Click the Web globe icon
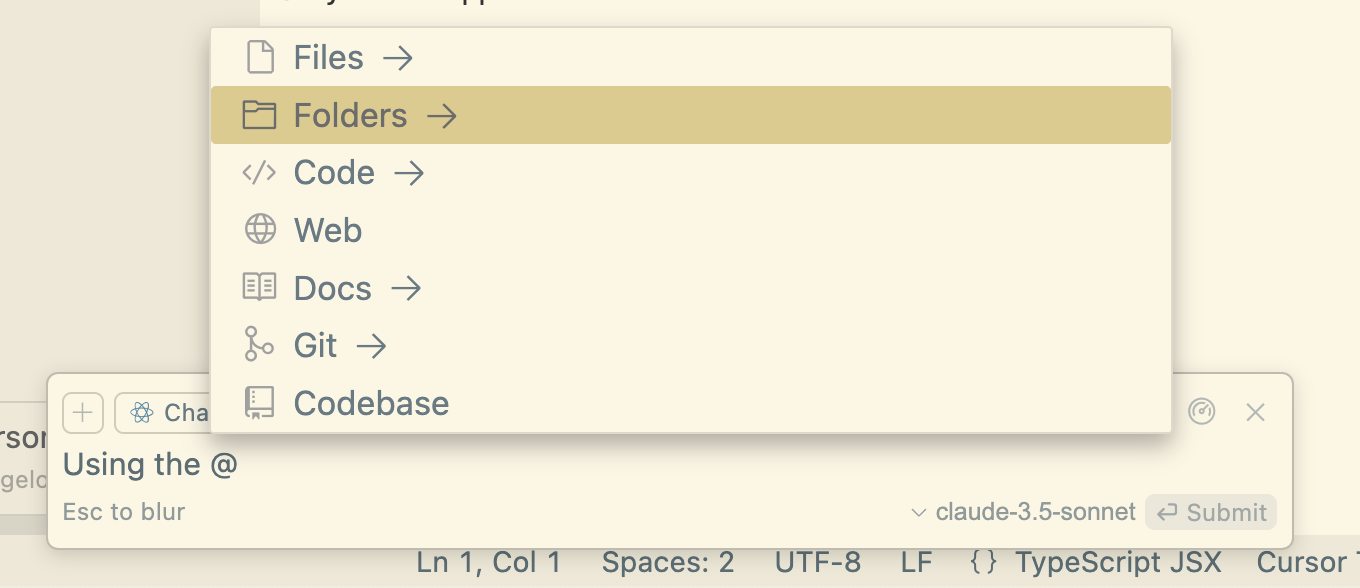The width and height of the screenshot is (1360, 588). point(260,230)
